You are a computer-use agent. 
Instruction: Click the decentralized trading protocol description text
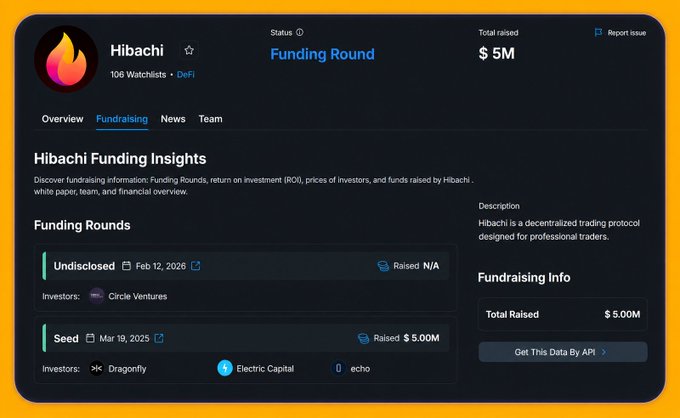tap(559, 230)
